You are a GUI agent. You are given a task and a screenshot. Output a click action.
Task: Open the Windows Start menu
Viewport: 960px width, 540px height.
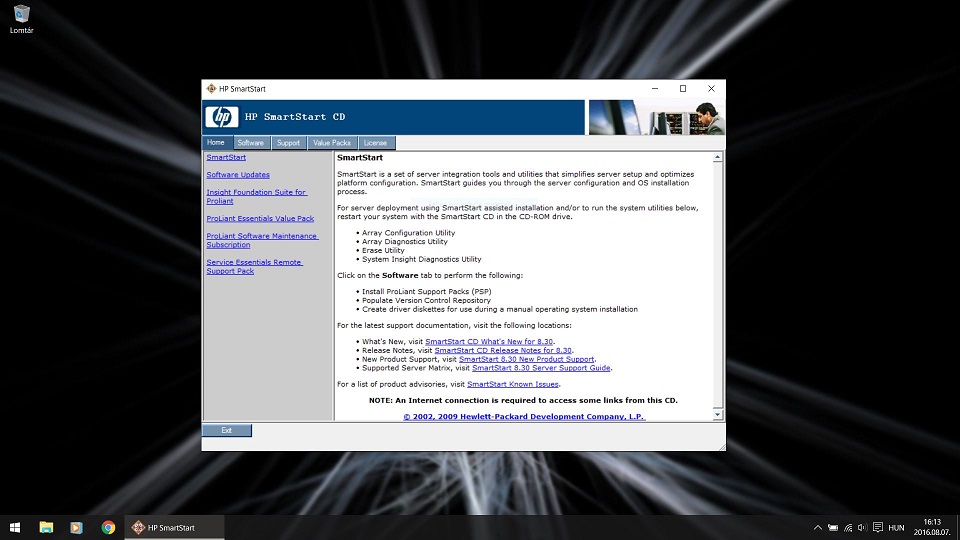[x=15, y=527]
